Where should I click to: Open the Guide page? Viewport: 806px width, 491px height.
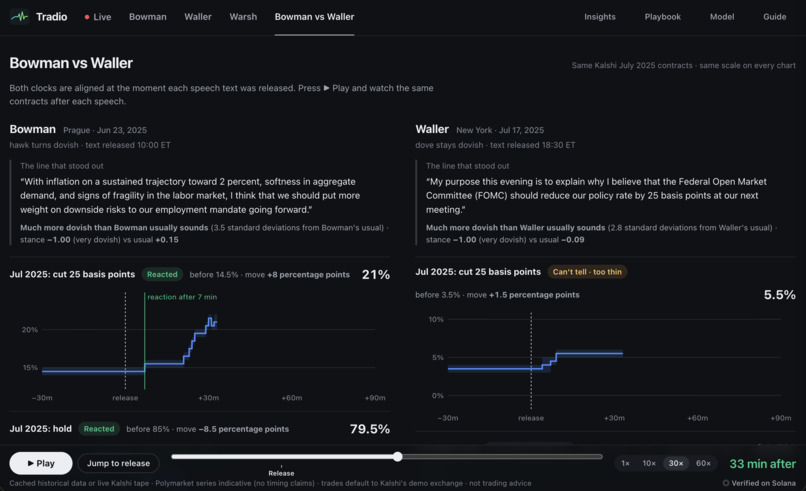point(774,17)
